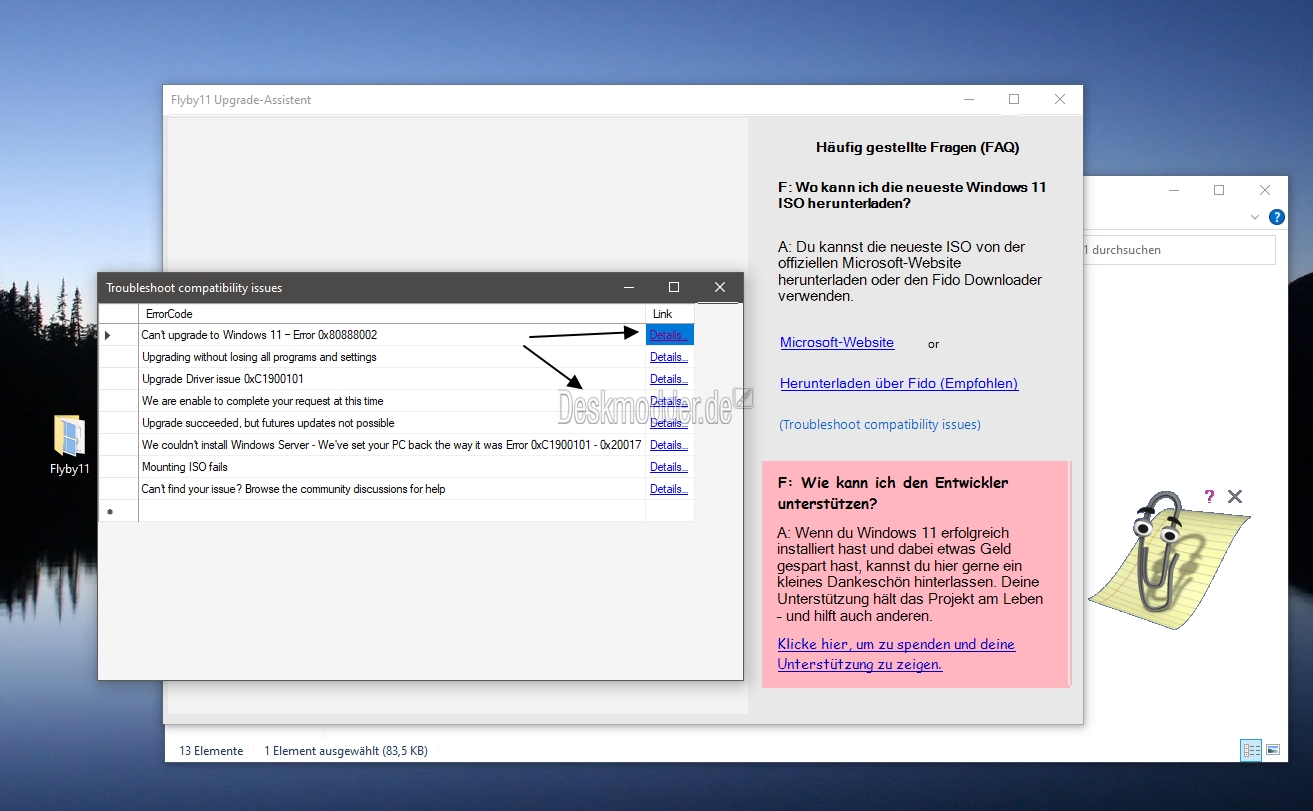
Task: Click the donation link 'Klicke hier, um zu spenden'
Action: coord(896,654)
